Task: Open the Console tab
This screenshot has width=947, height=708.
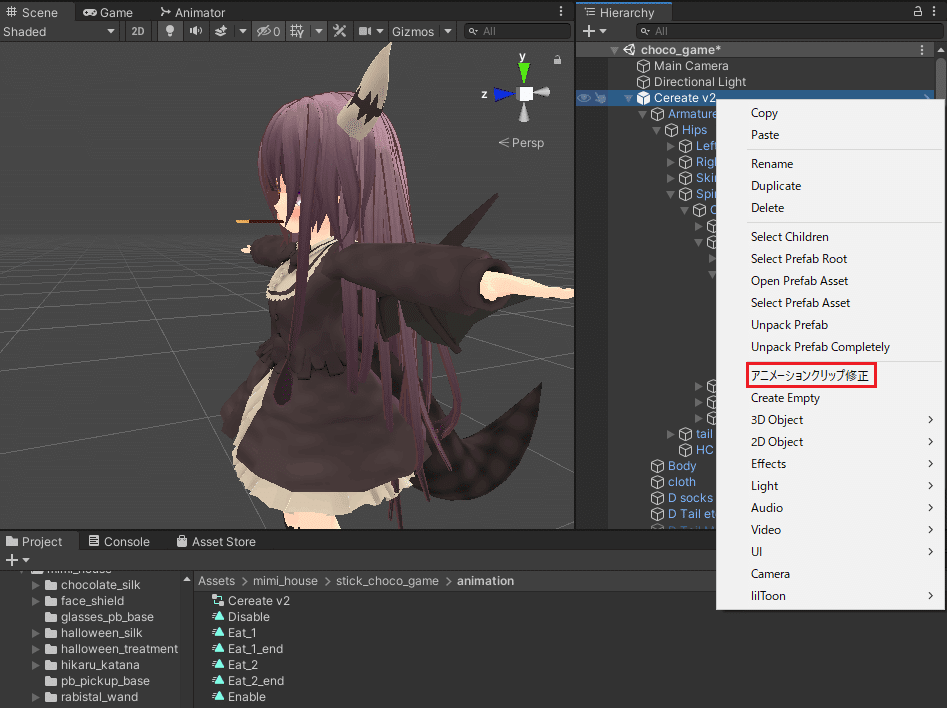Action: [120, 541]
